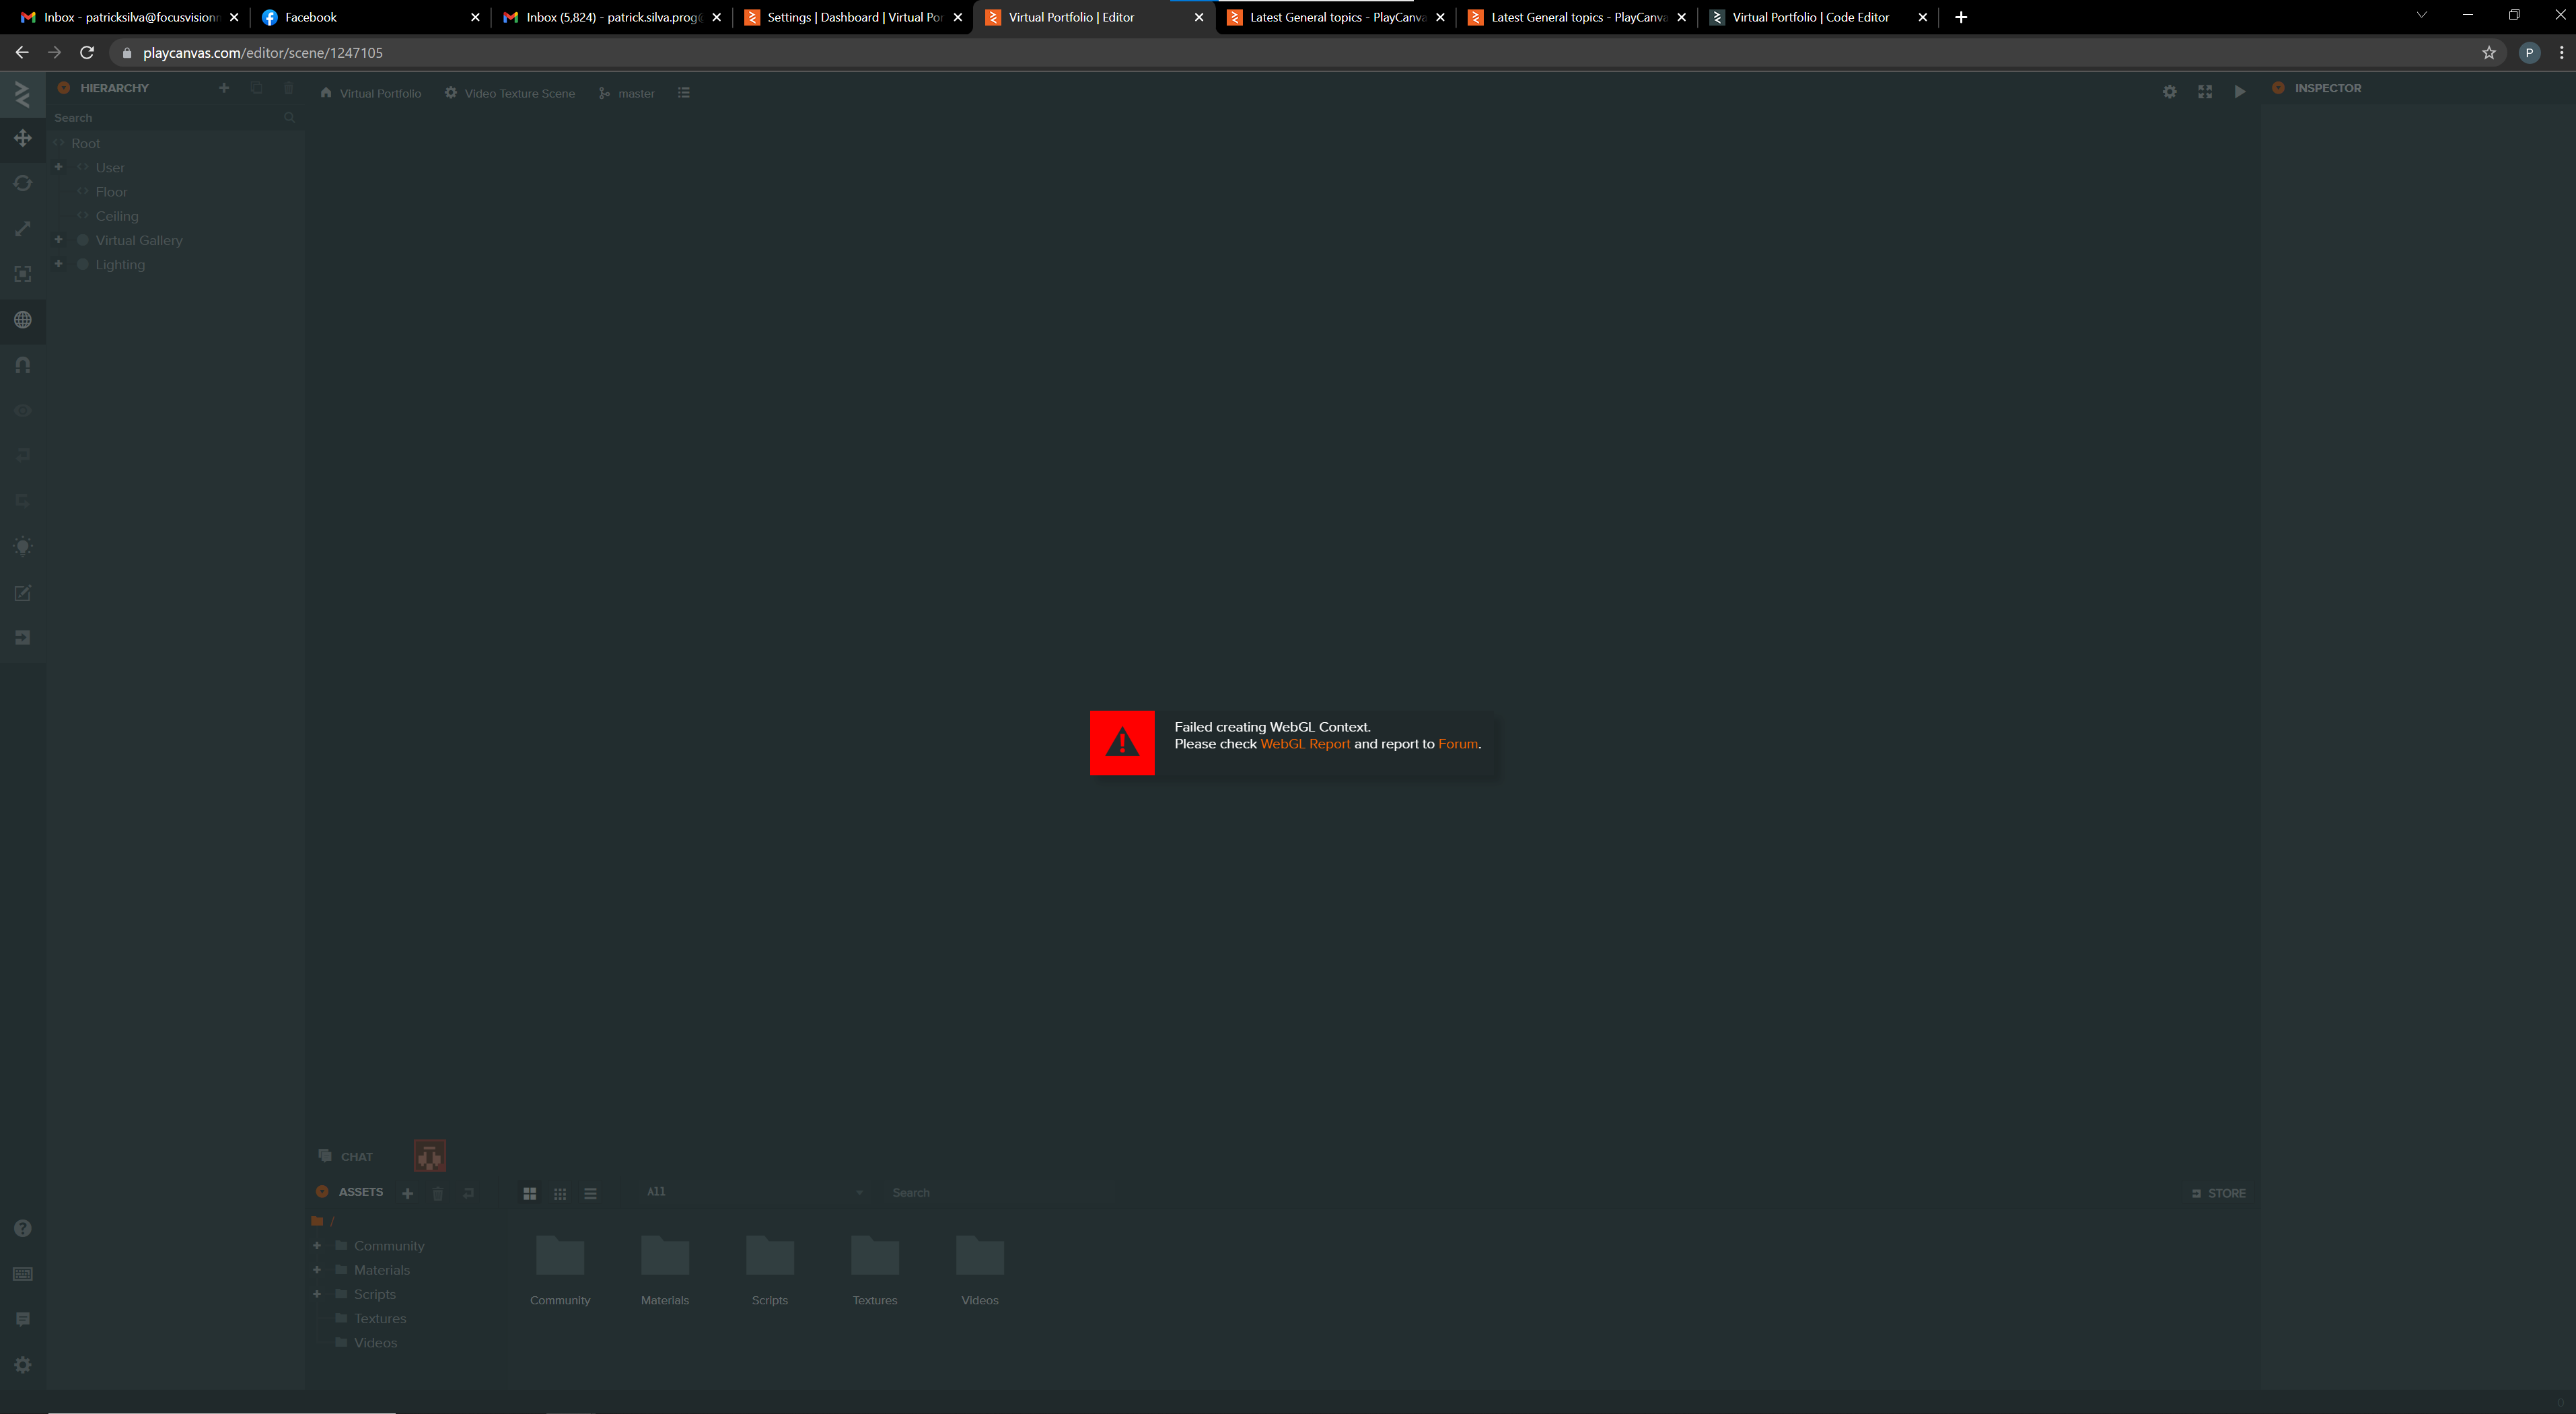Open Code Editor from left toolbar

(x=23, y=593)
